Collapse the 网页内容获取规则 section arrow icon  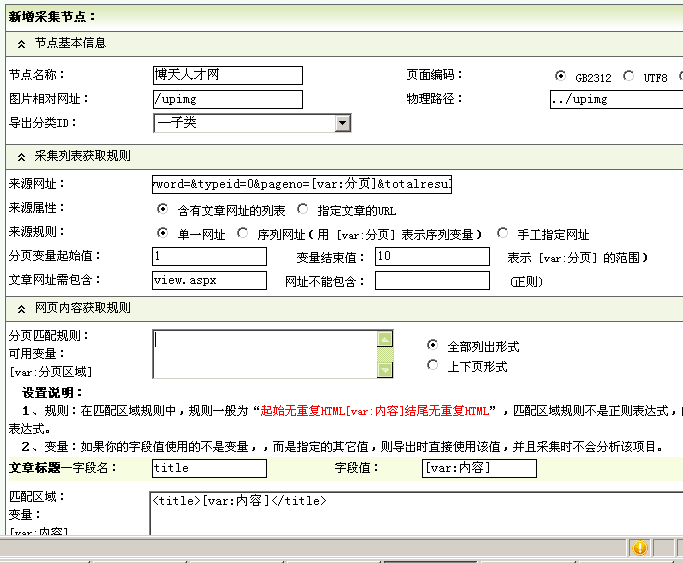pos(21,306)
